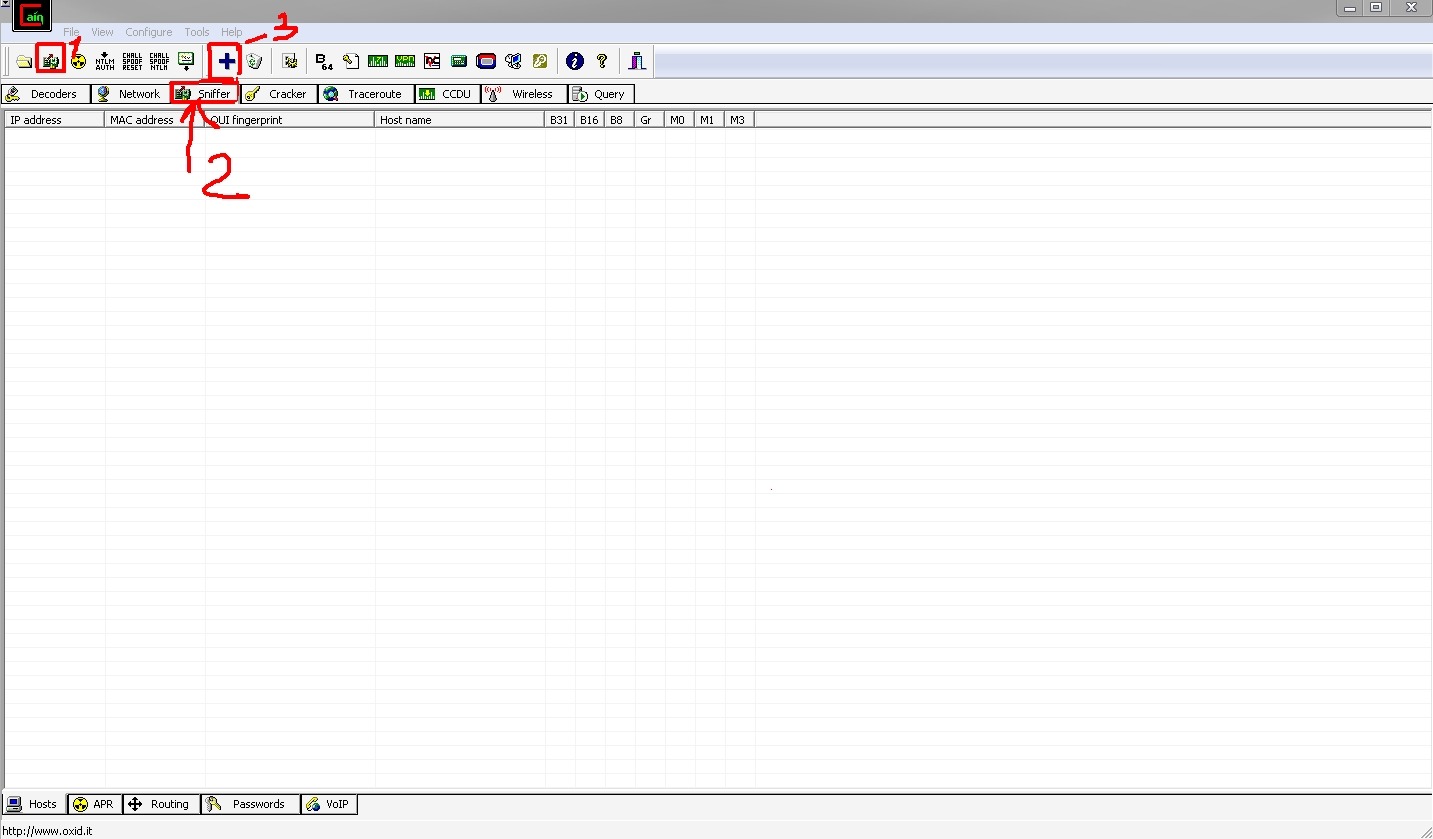Start the sniffer using the network card toolbar icon
This screenshot has width=1433, height=839.
[x=51, y=61]
